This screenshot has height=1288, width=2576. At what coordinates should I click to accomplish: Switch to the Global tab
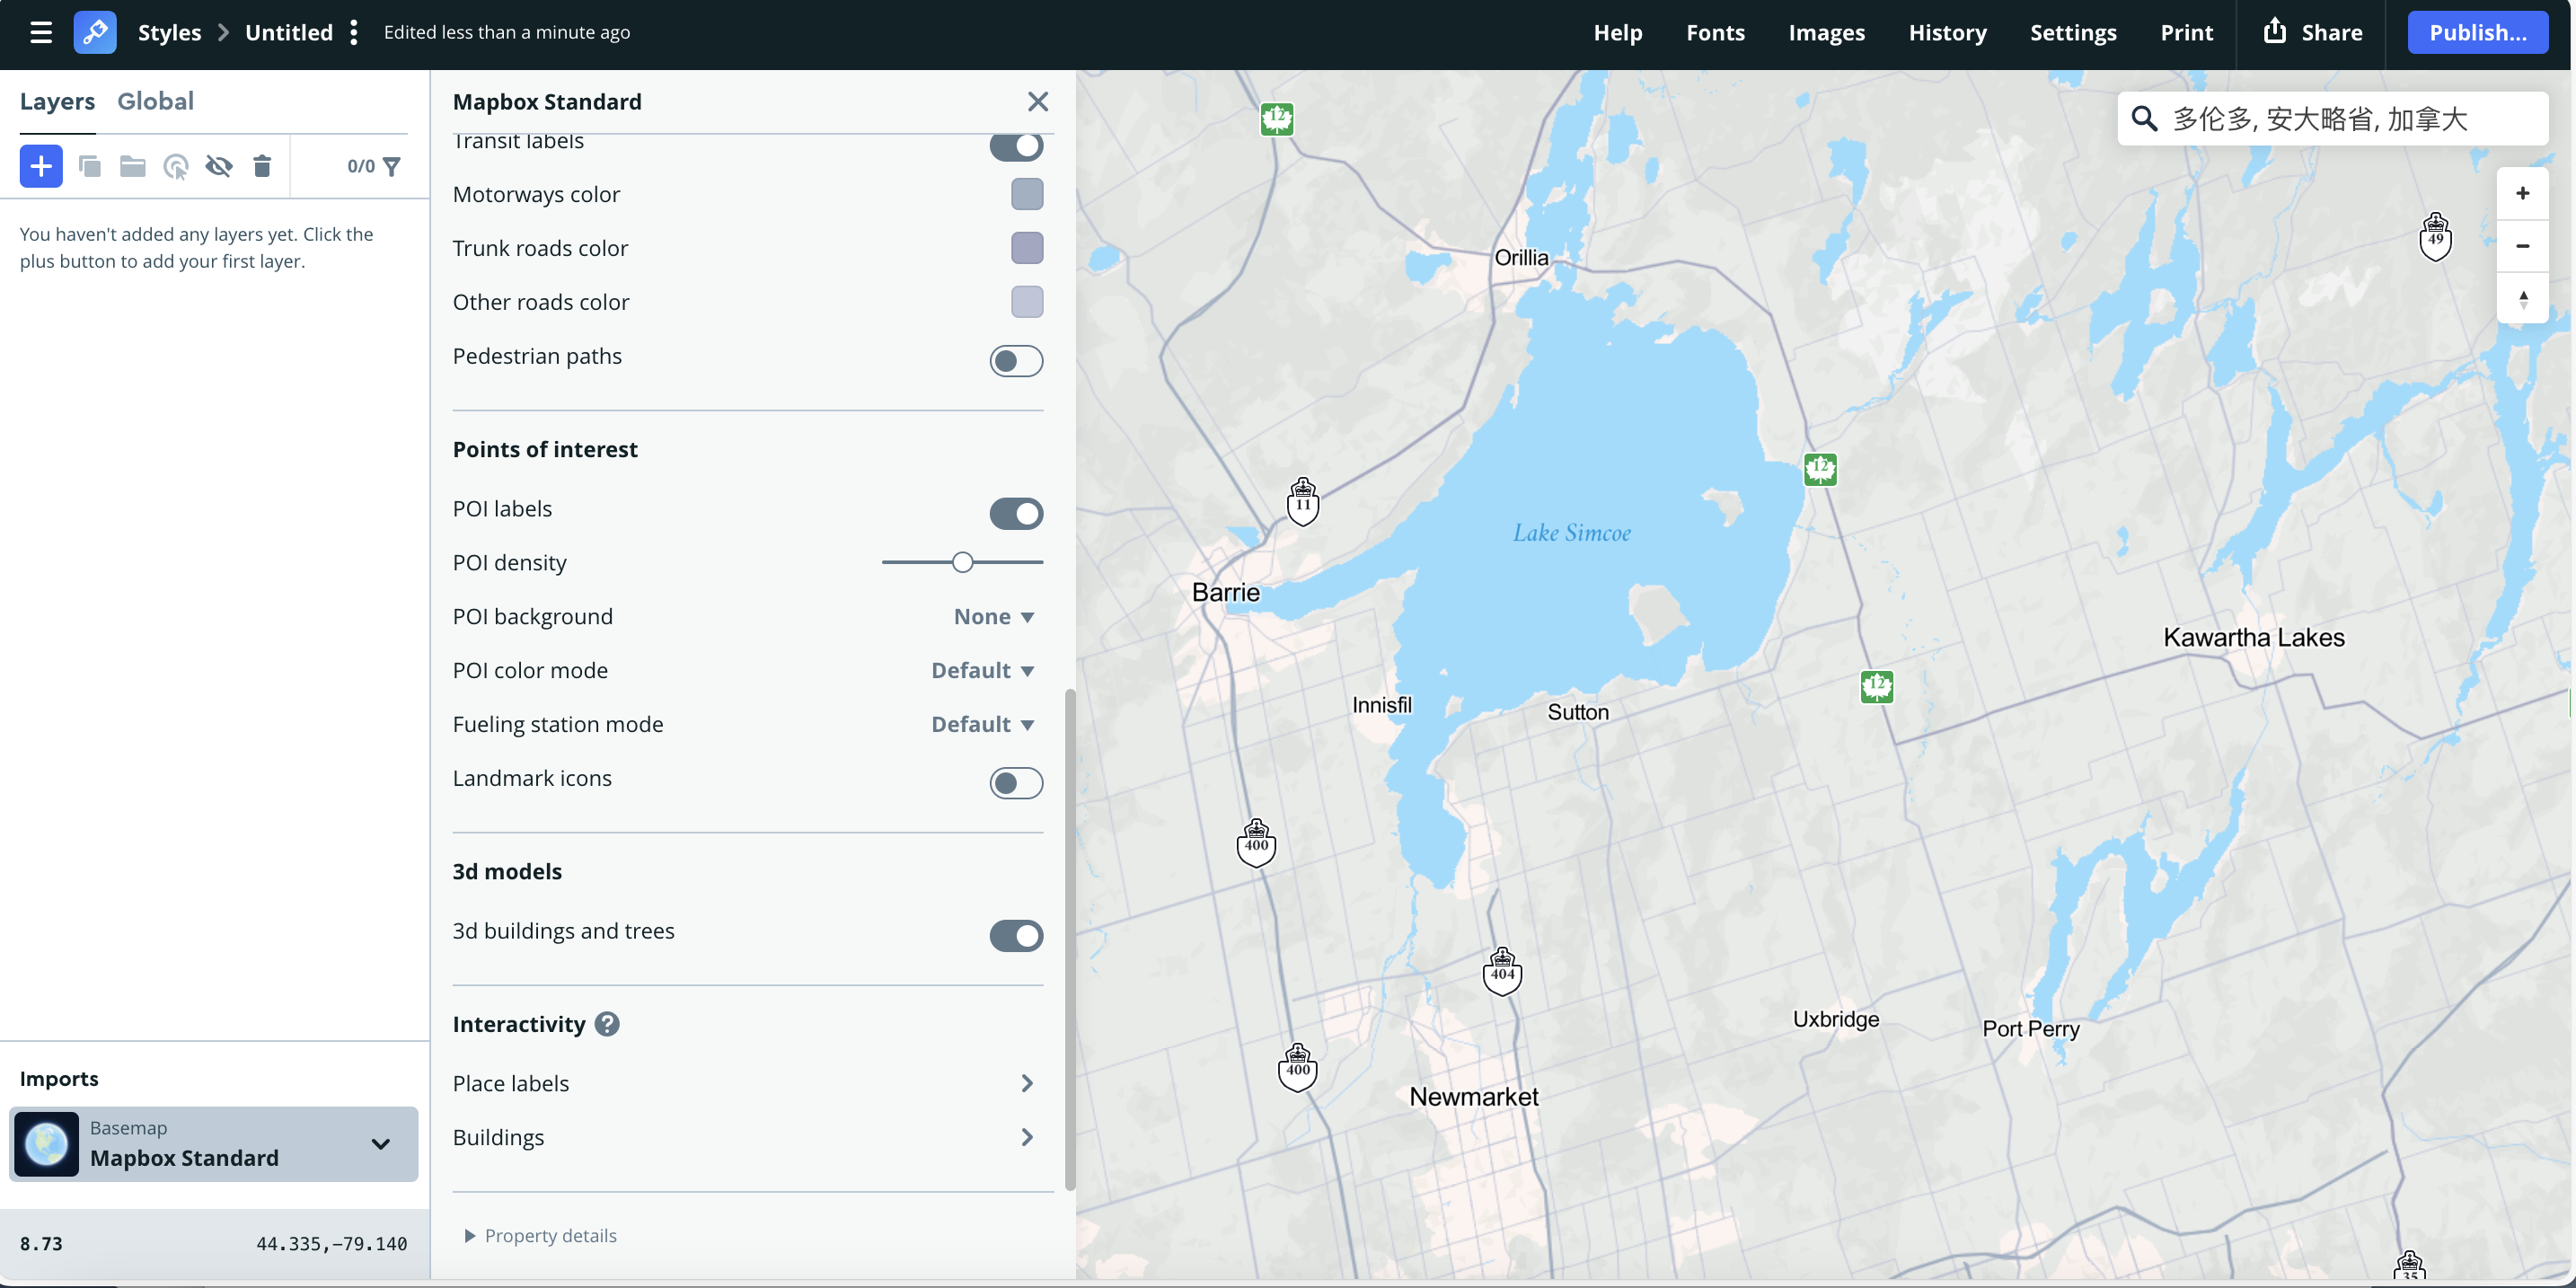[156, 101]
